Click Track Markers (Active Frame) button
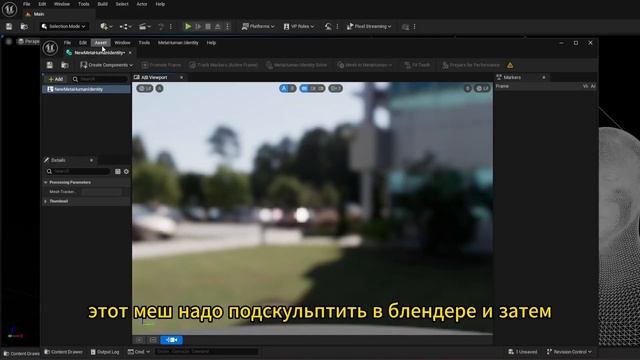 tap(223, 65)
